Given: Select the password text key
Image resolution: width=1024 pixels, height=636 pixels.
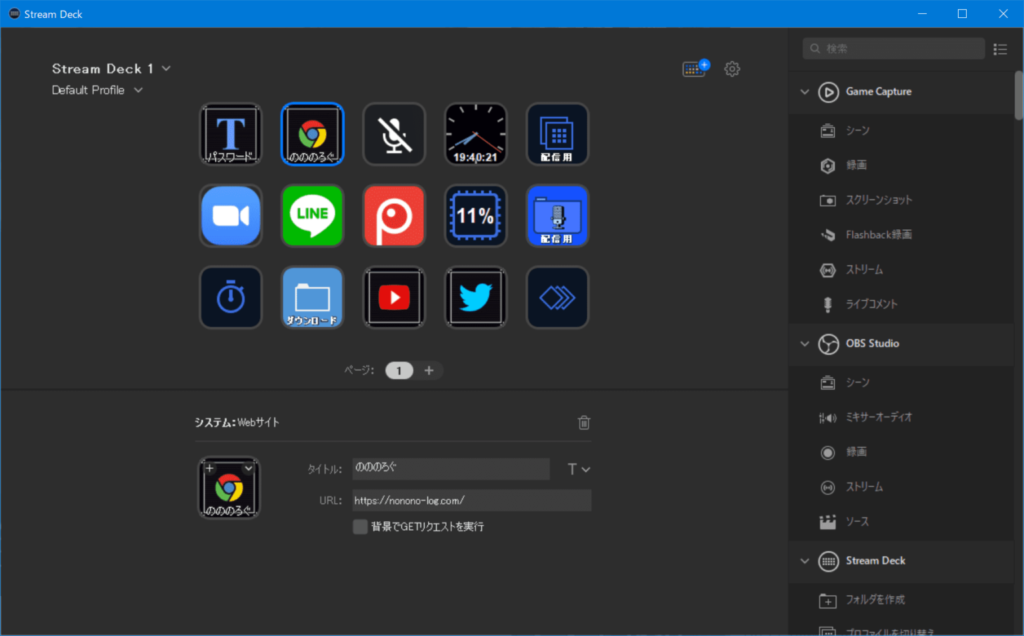Looking at the screenshot, I should click(x=231, y=134).
